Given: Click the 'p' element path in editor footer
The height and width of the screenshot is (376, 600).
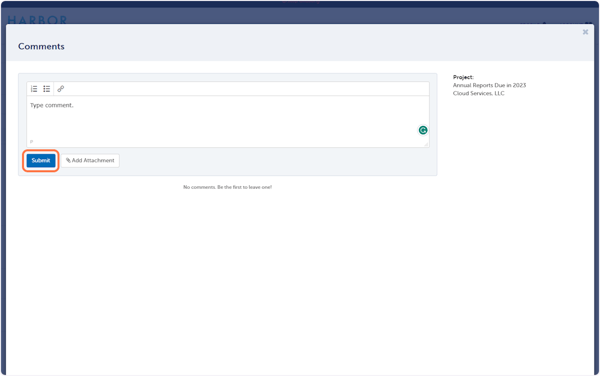Looking at the screenshot, I should (31, 142).
